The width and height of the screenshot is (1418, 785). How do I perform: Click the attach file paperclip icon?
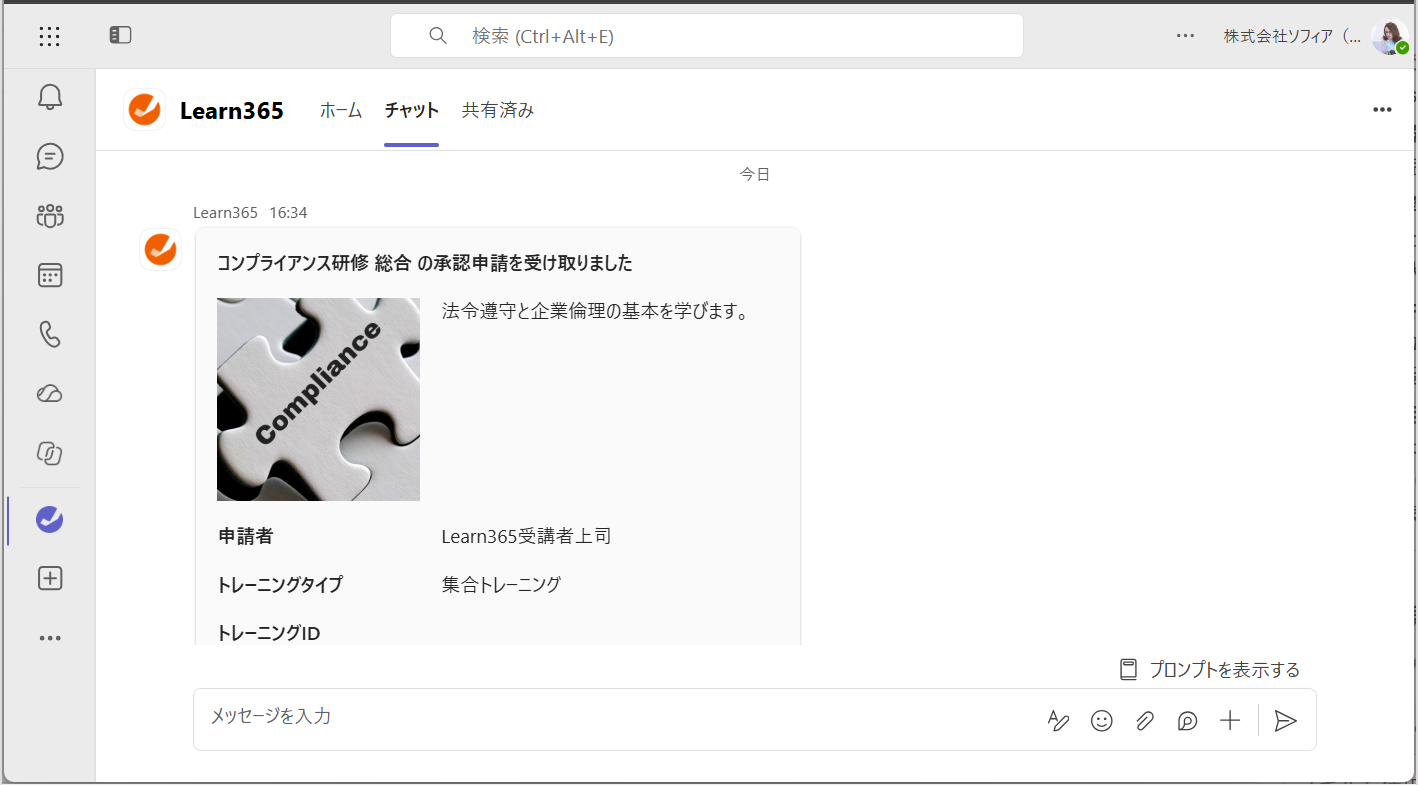click(x=1145, y=721)
